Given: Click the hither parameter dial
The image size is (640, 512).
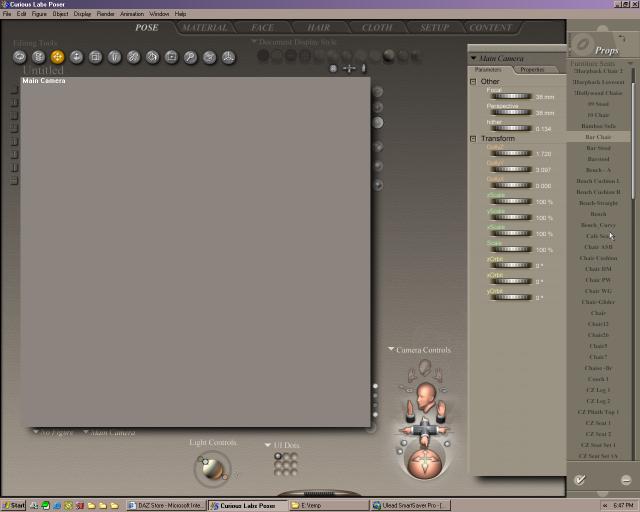Looking at the screenshot, I should pyautogui.click(x=511, y=128).
